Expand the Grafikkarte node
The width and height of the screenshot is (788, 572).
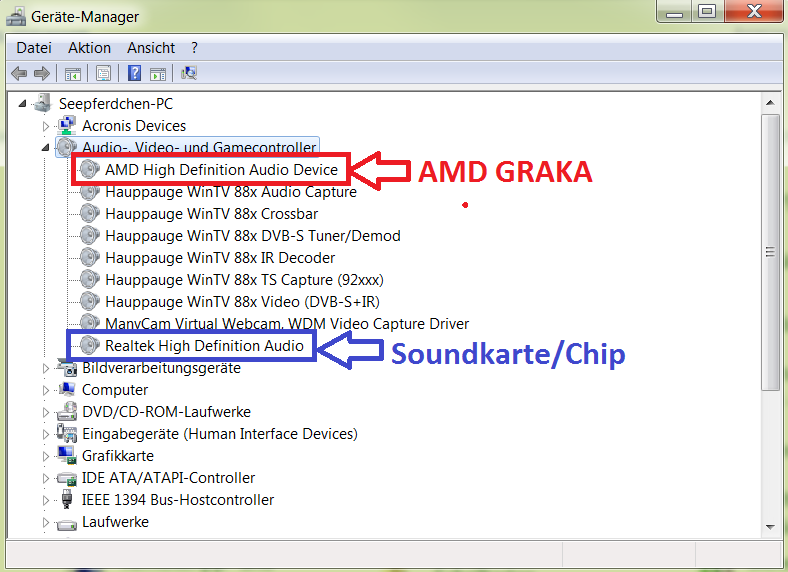[x=46, y=456]
